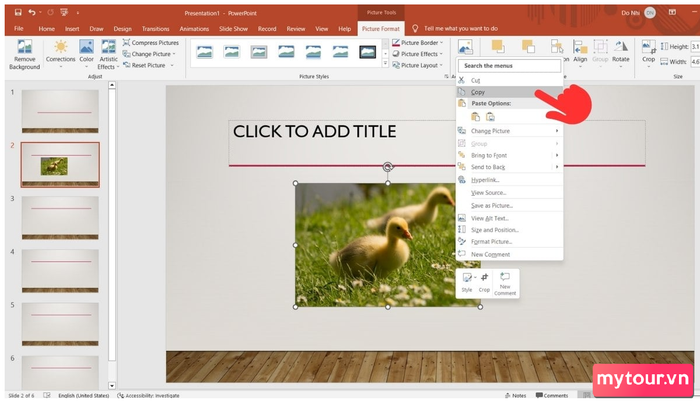Click the Save icon in the quick access toolbar
This screenshot has width=700, height=405.
tap(18, 13)
